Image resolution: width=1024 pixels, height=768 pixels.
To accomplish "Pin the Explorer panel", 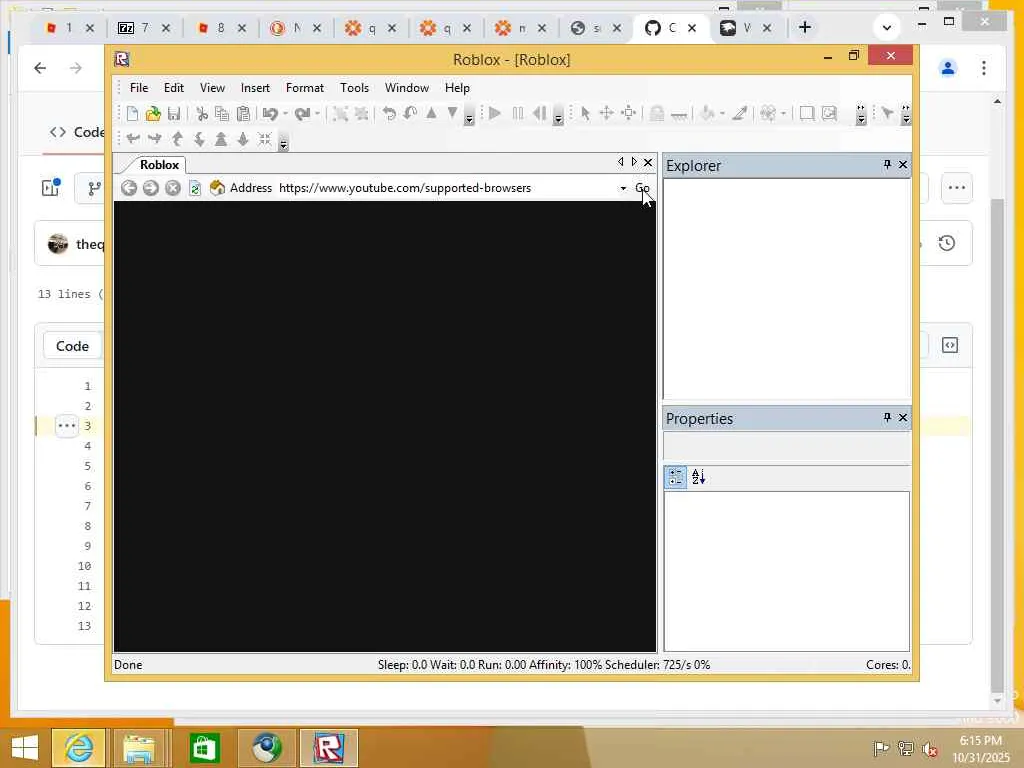I will (887, 165).
